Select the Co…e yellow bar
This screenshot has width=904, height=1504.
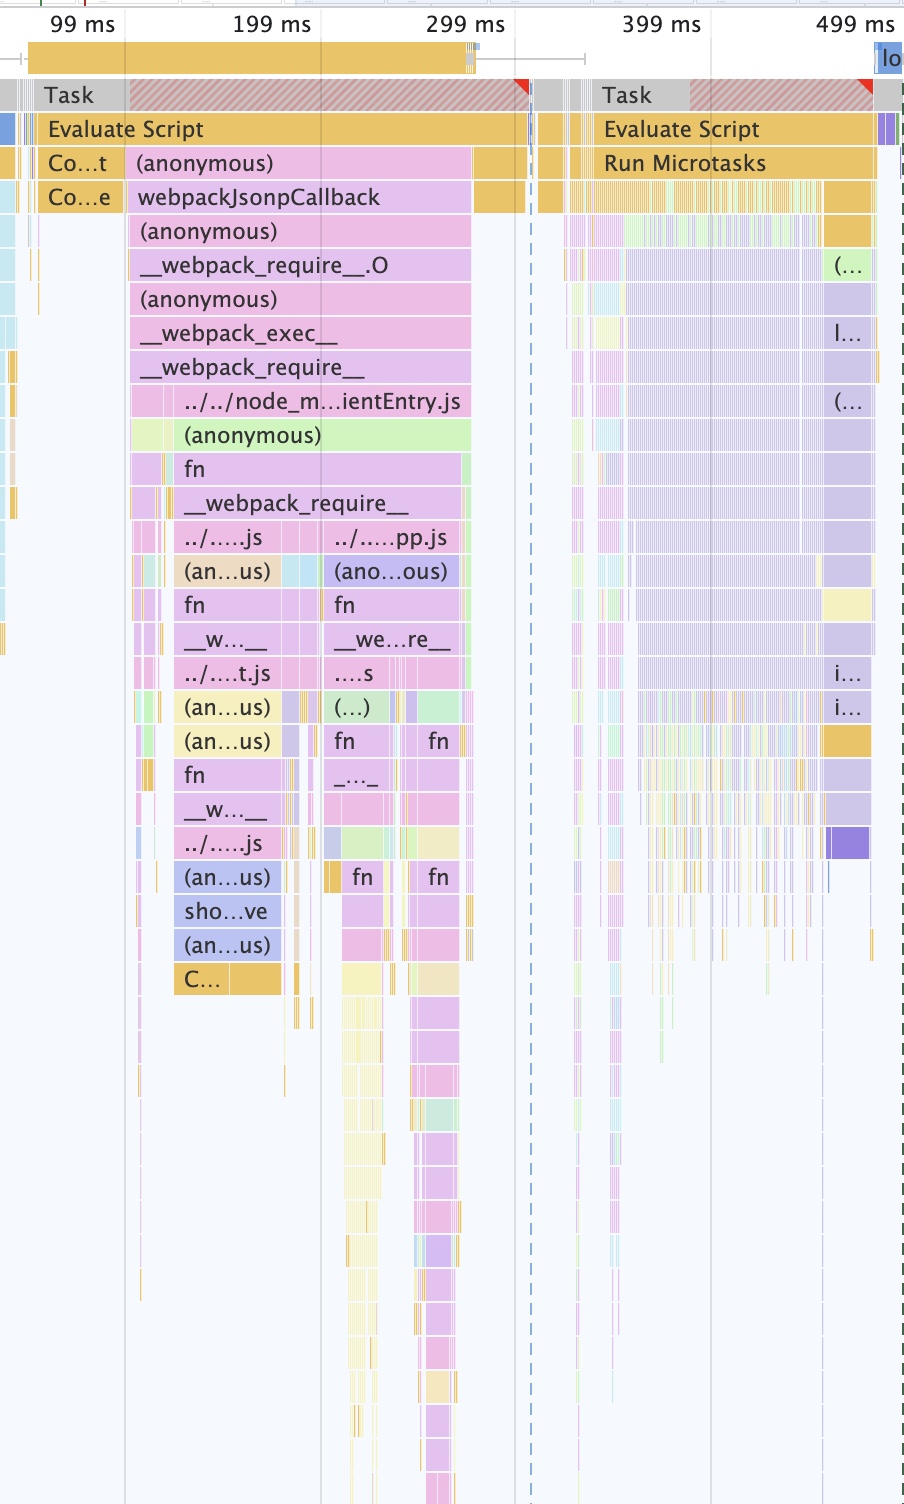[x=78, y=198]
